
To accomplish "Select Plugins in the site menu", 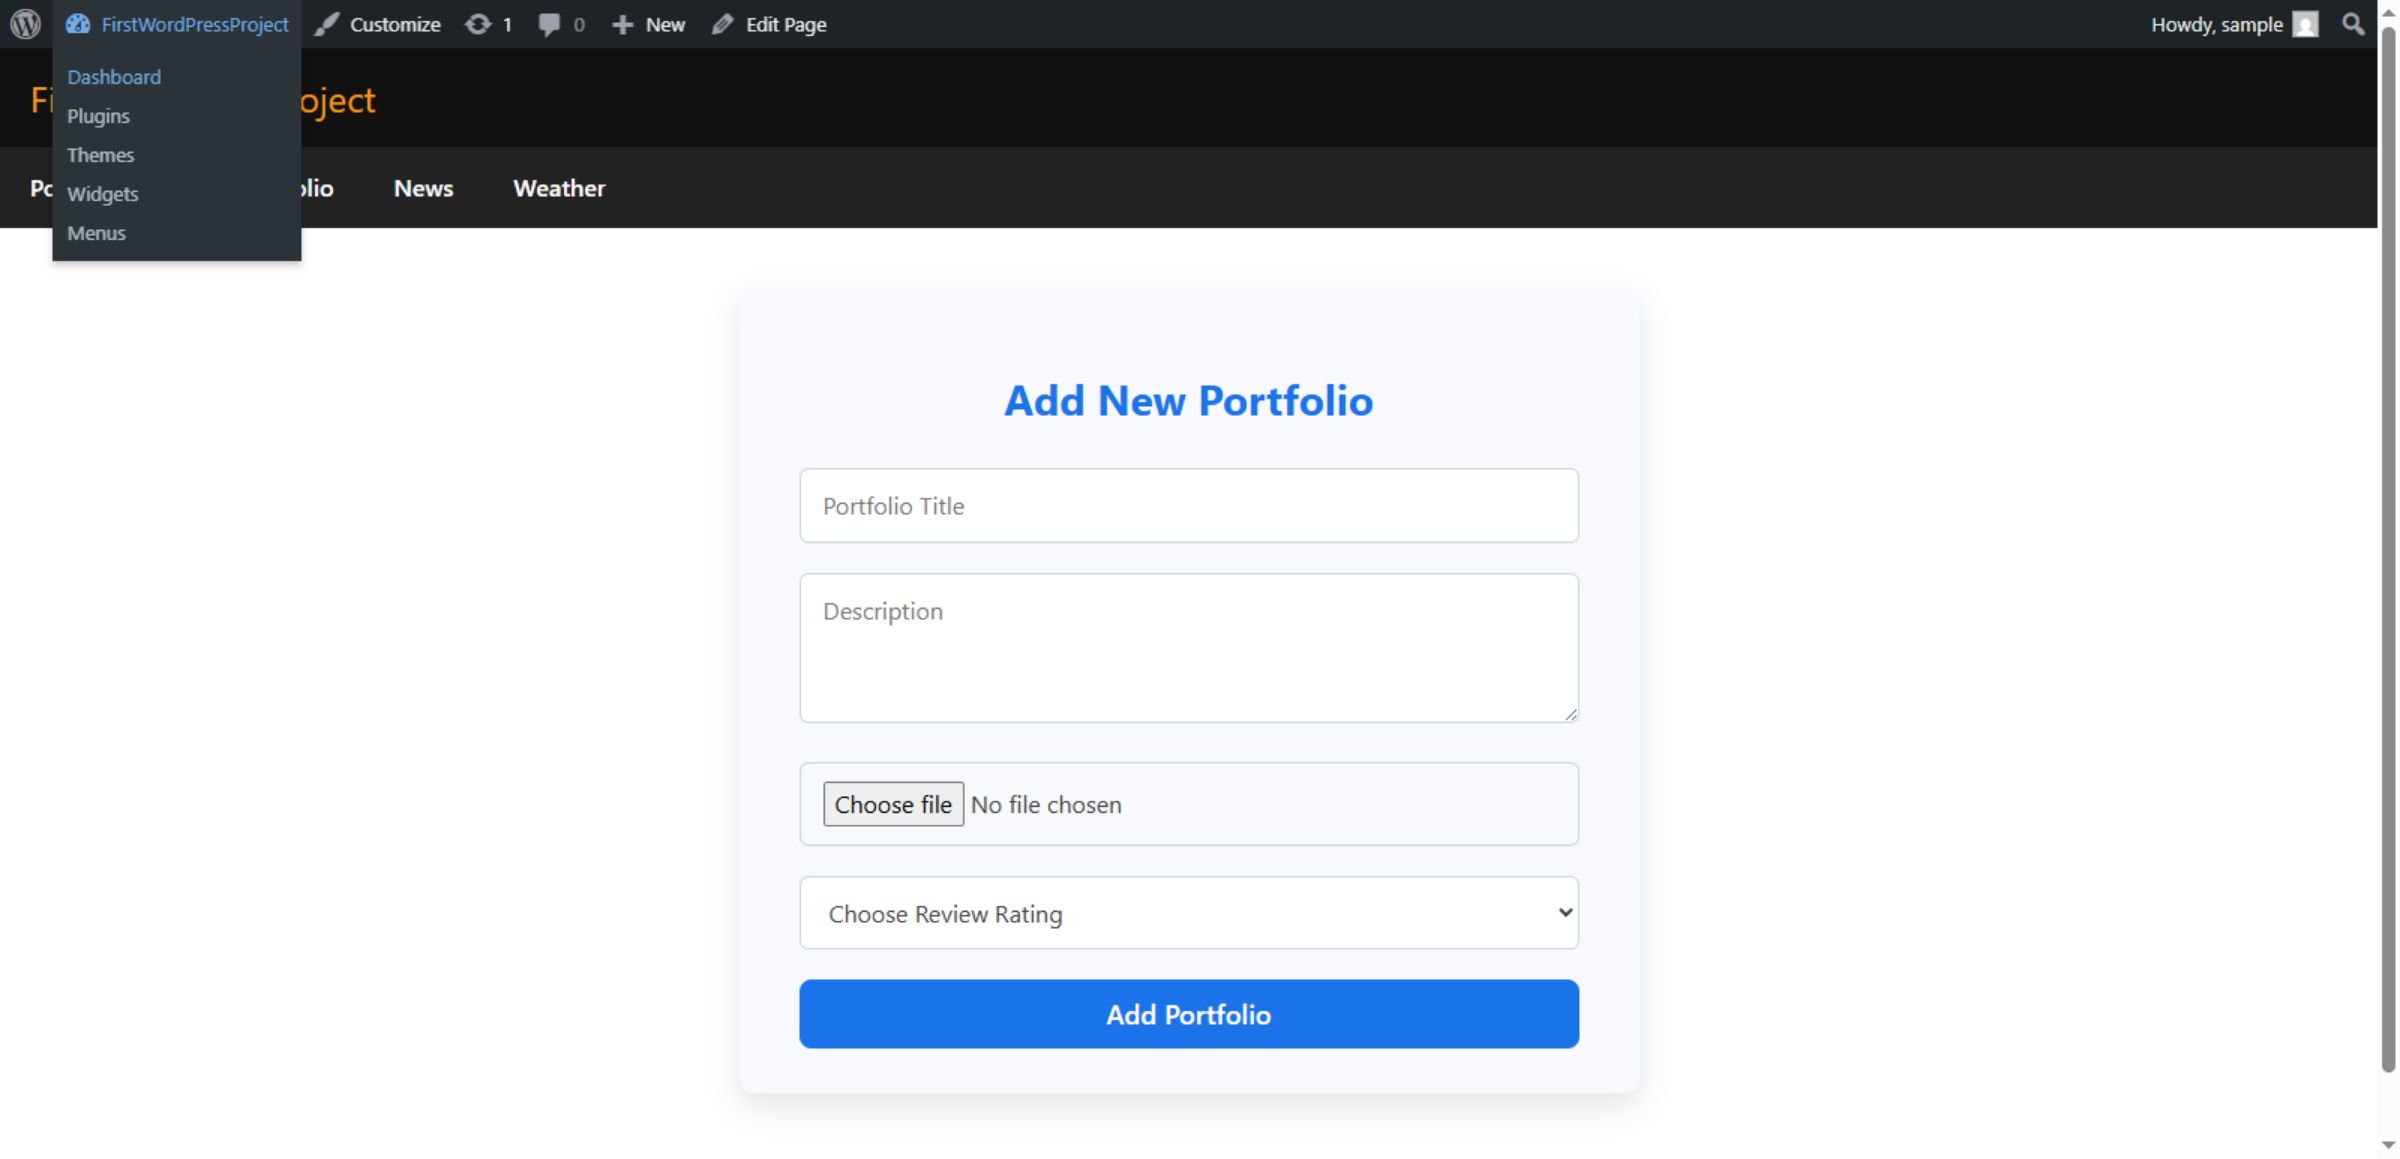I will (x=98, y=115).
